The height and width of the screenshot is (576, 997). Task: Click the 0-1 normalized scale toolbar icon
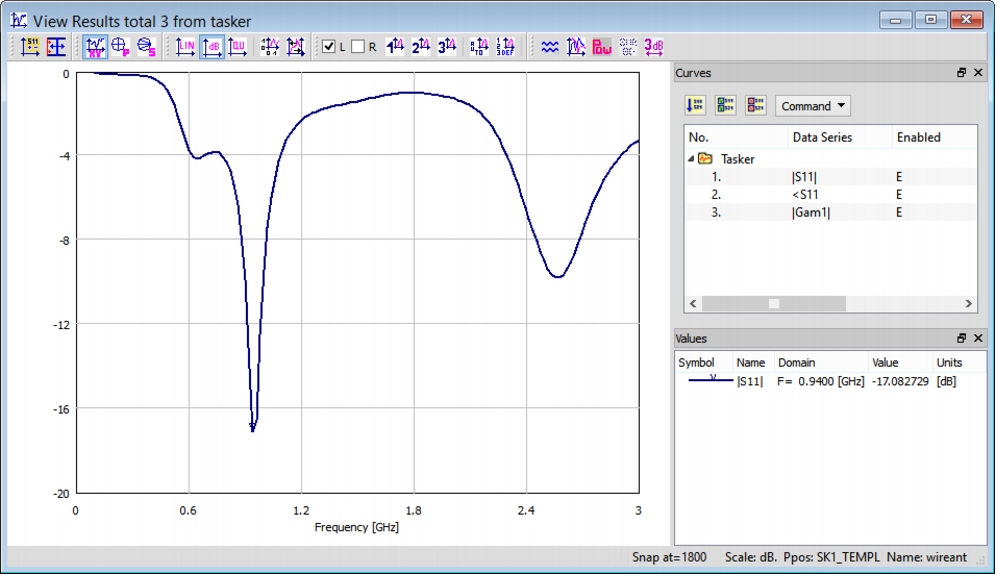[270, 46]
